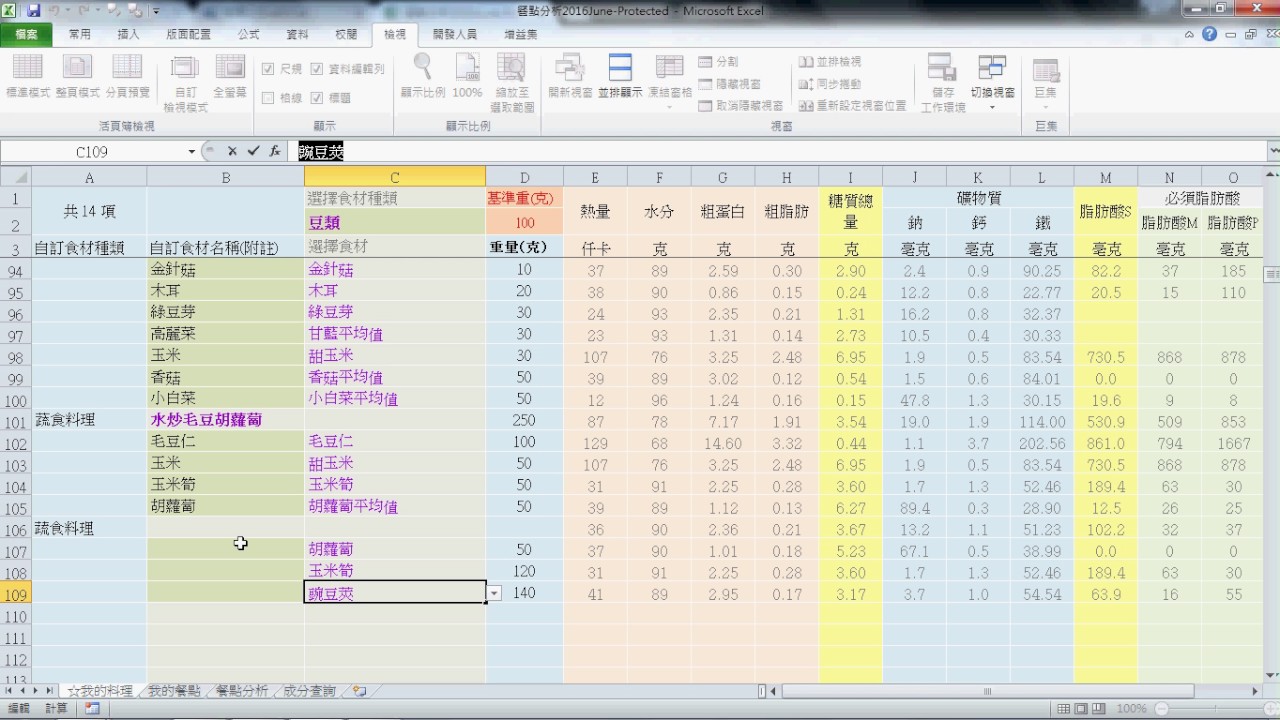Open the 校閱 Review tab

coord(346,34)
